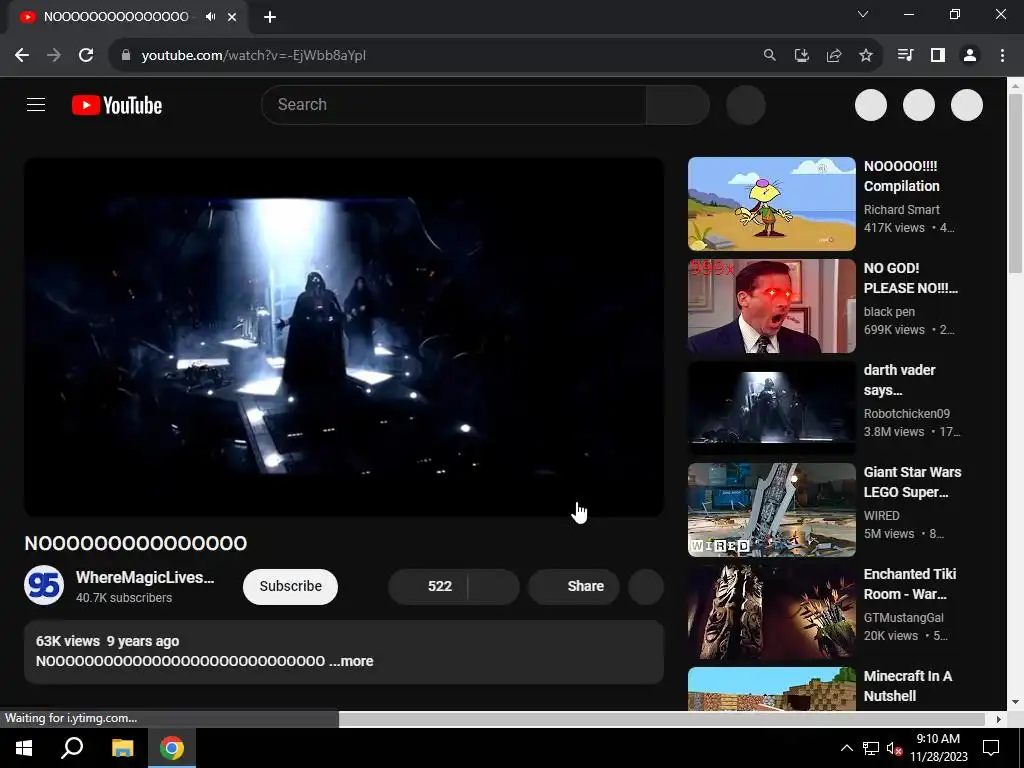Screen dimensions: 1024x768
Task: Click the install app icon in the address bar
Action: [801, 56]
